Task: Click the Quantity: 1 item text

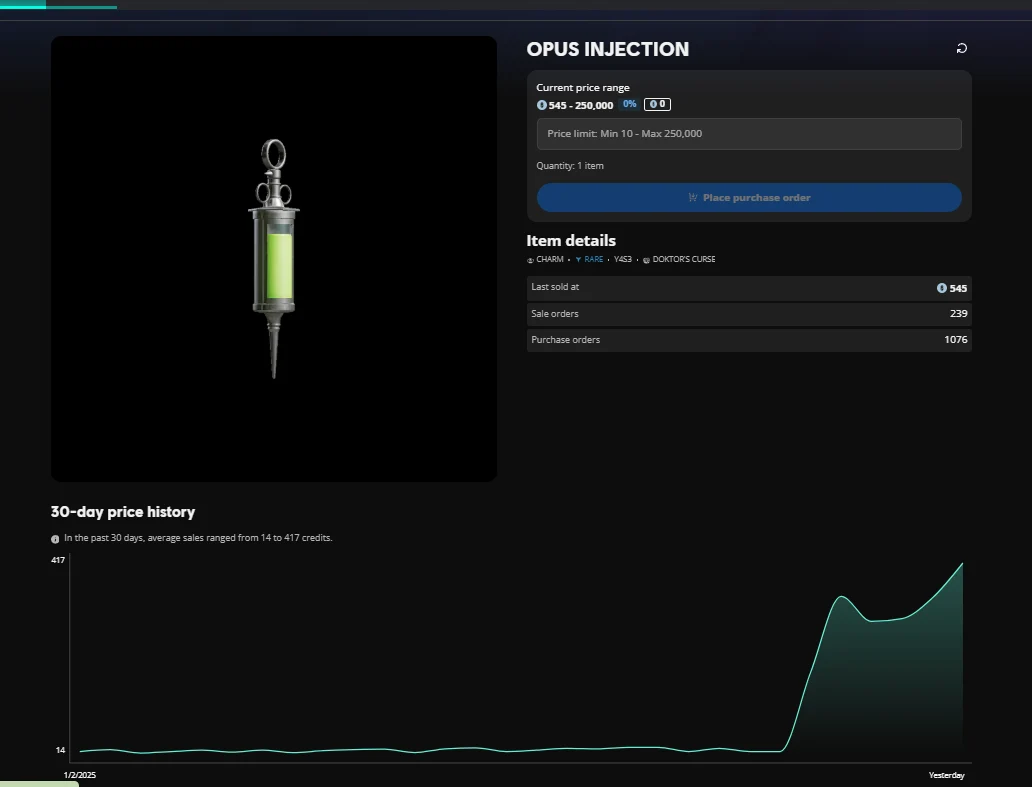Action: pos(570,166)
